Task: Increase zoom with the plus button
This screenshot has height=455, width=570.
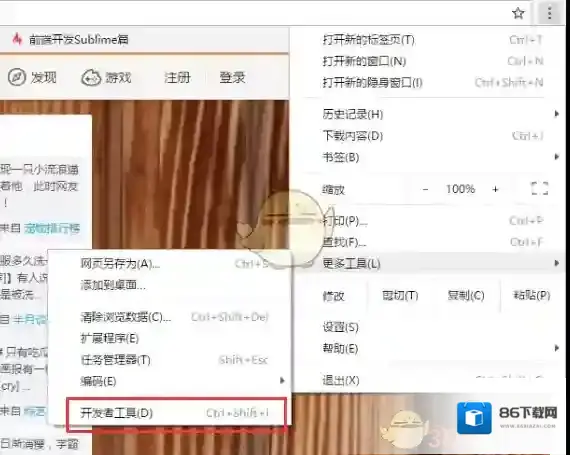Action: pyautogui.click(x=495, y=189)
